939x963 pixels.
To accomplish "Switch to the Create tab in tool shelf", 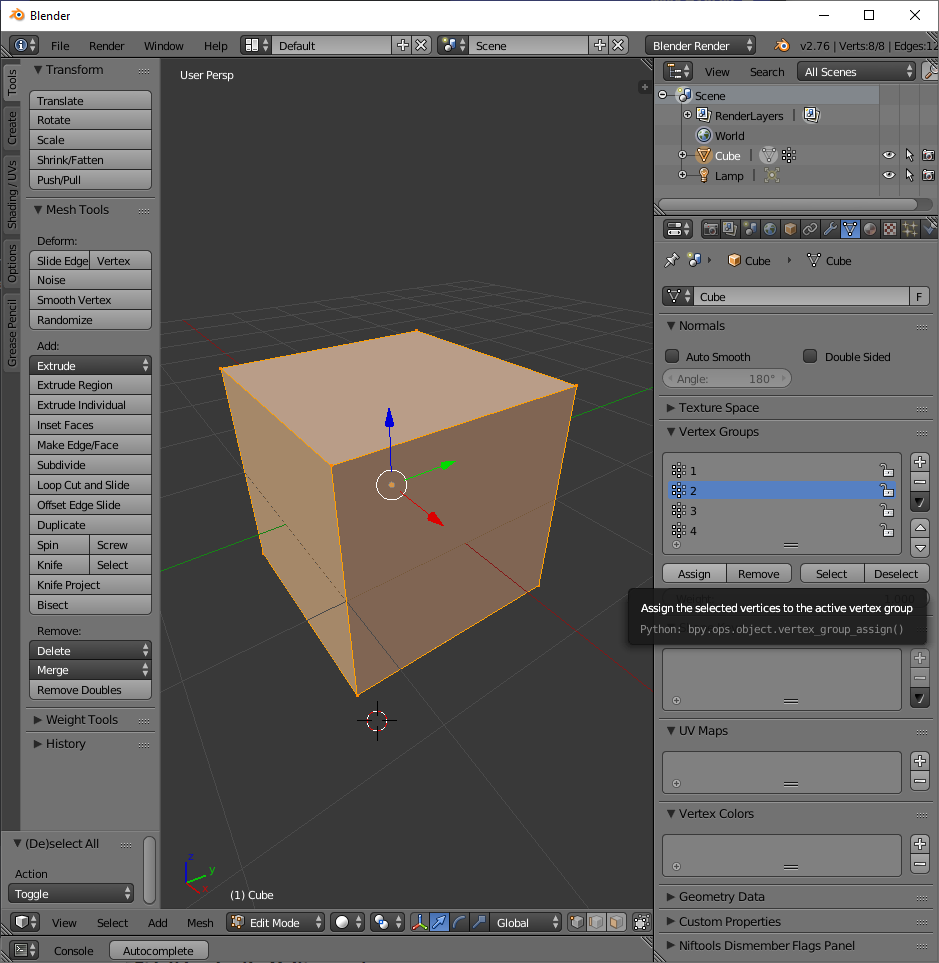I will pos(12,128).
